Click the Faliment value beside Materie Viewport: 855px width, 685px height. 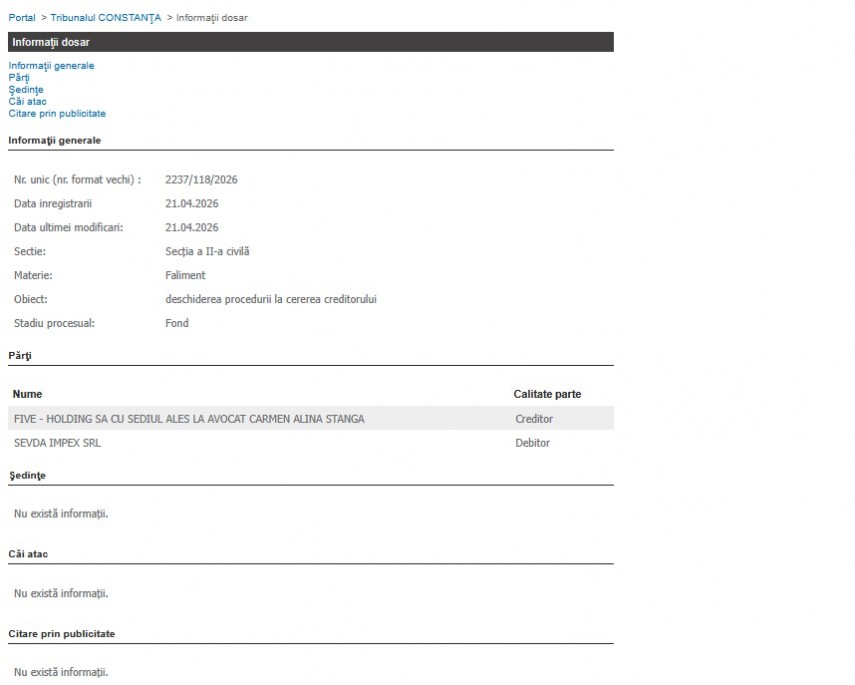pos(185,276)
